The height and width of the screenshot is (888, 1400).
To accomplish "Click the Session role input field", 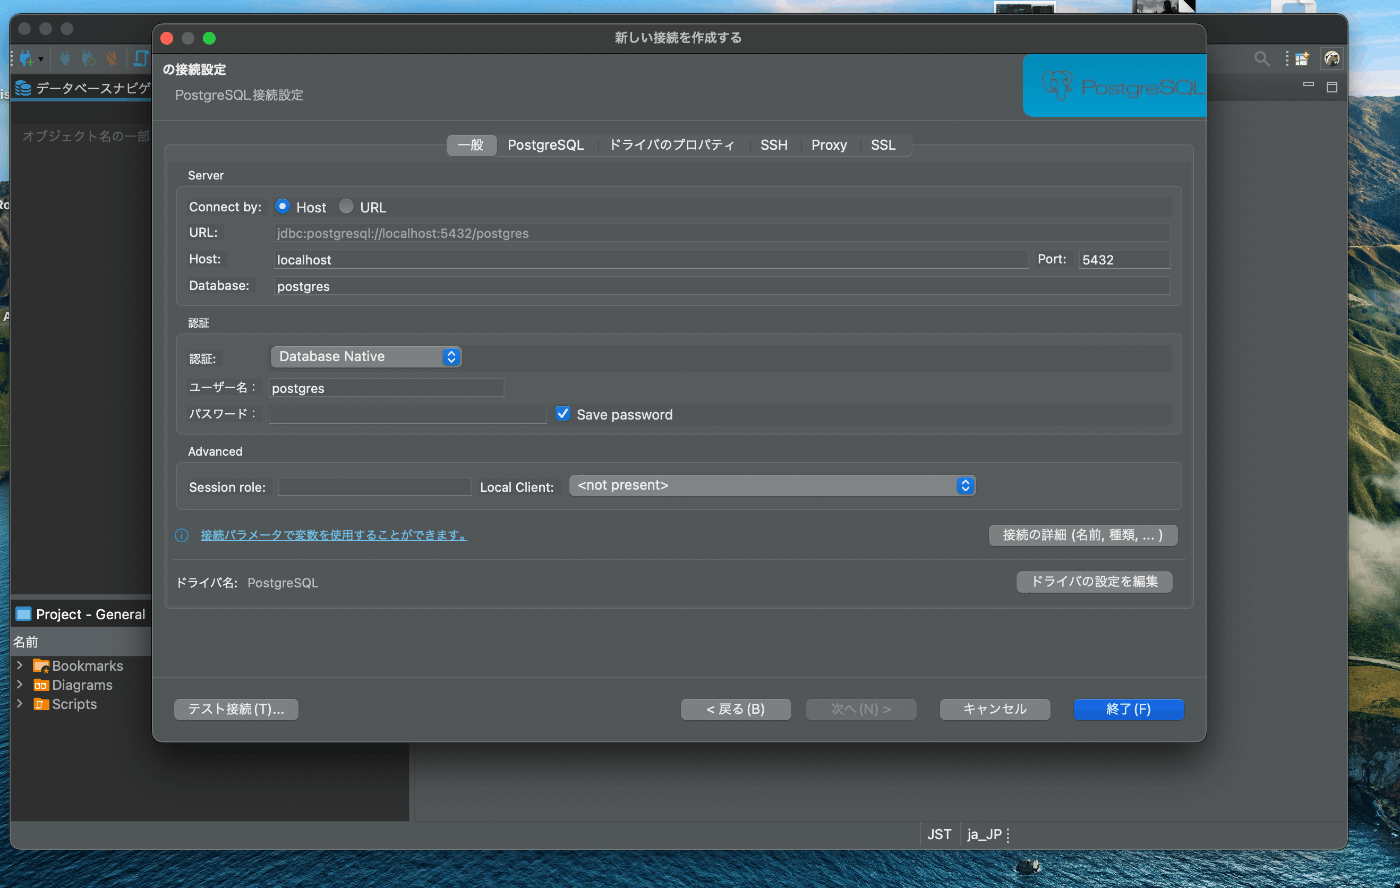I will pos(374,487).
